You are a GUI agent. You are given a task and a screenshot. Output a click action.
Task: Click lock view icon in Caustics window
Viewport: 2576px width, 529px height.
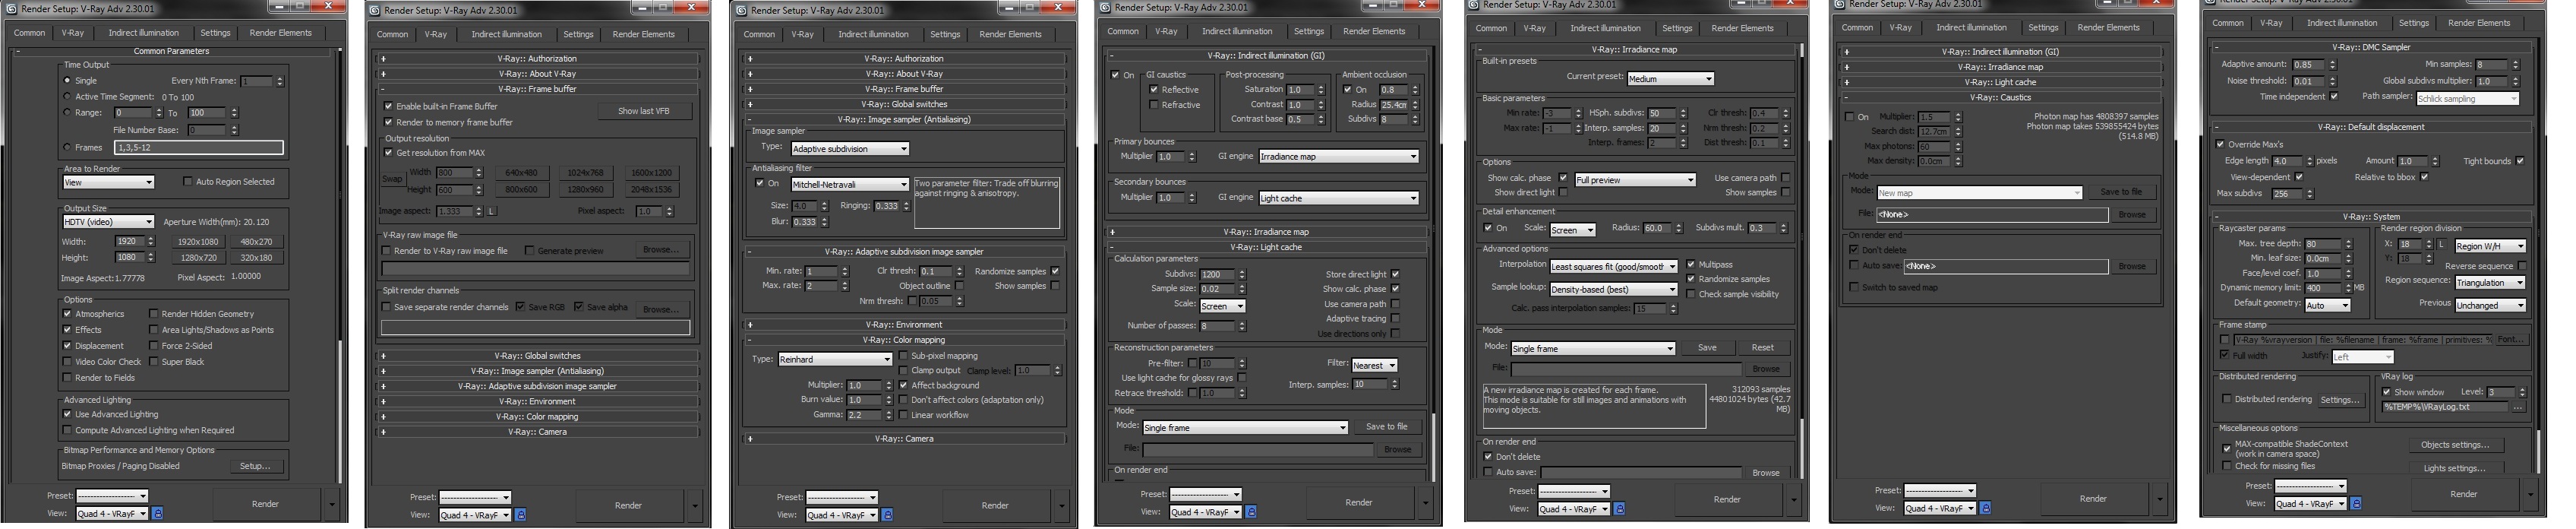(1985, 507)
